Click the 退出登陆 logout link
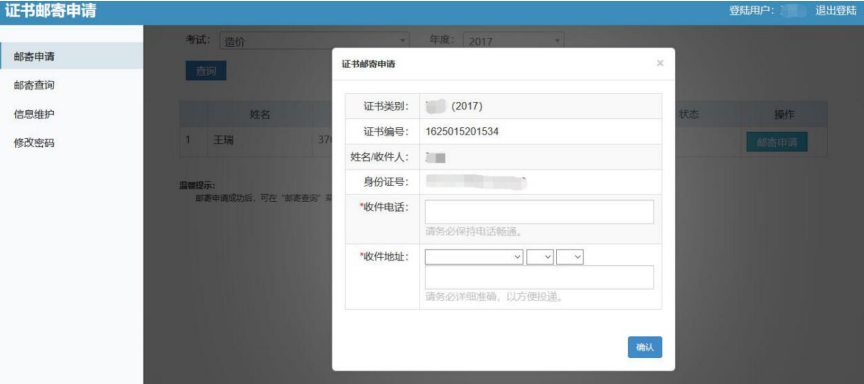 [x=836, y=11]
